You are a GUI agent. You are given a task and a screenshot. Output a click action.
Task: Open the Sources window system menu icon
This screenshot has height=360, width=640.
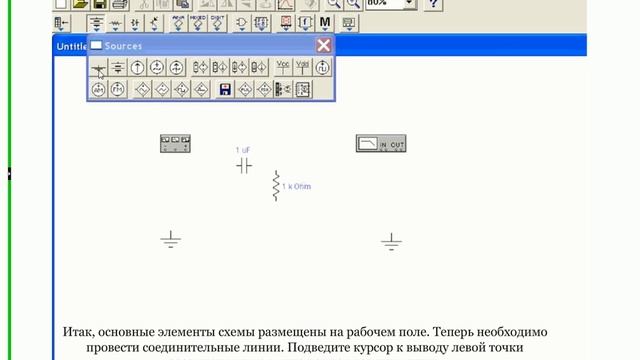pos(96,45)
